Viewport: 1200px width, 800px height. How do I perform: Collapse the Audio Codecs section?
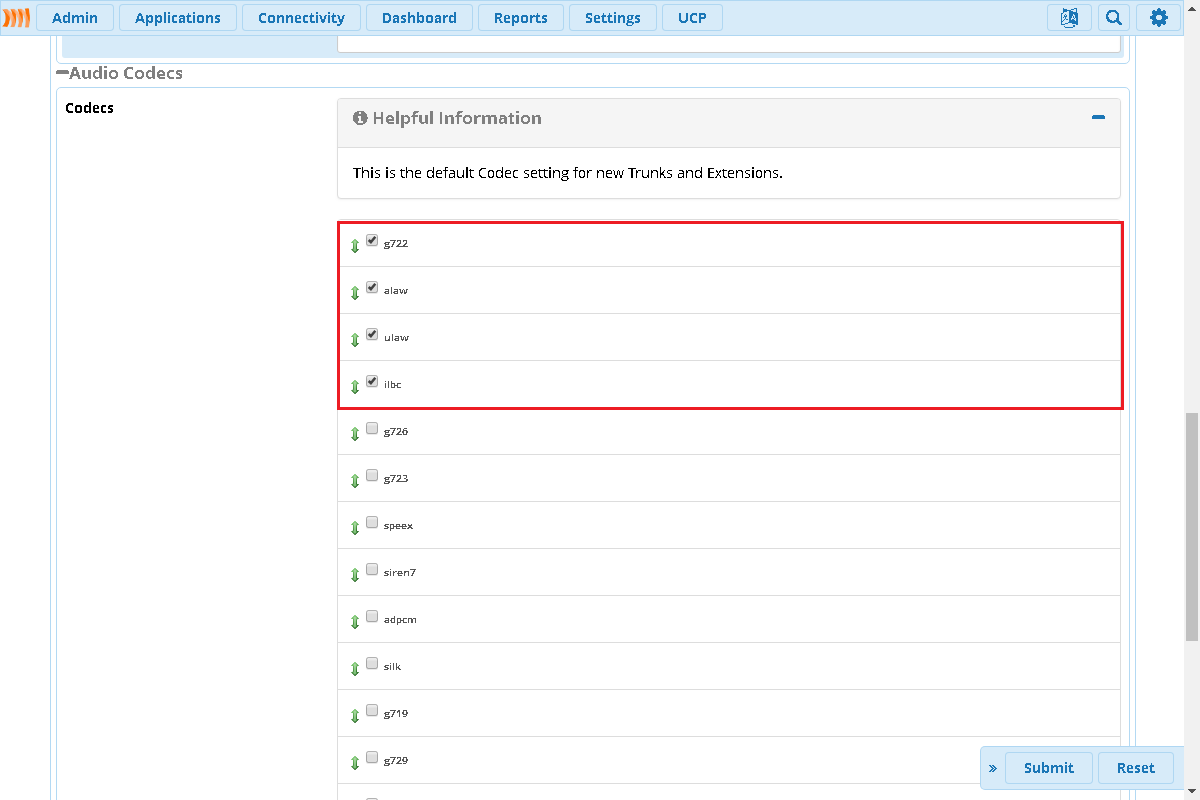[63, 73]
